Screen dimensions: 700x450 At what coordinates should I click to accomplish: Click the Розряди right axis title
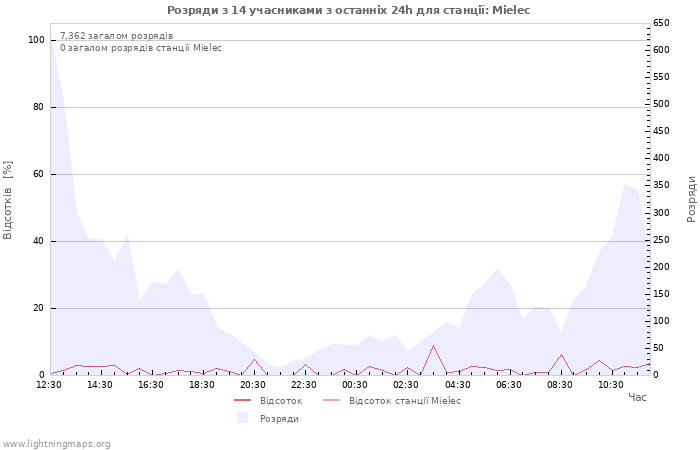[691, 199]
